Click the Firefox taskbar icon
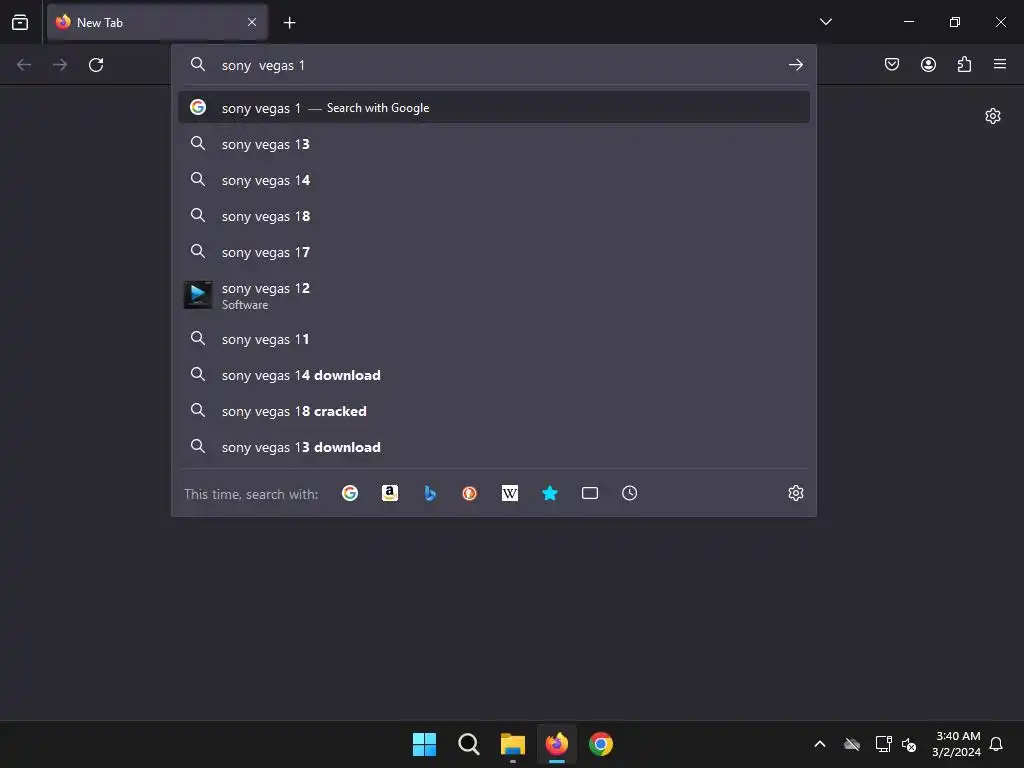Image resolution: width=1024 pixels, height=768 pixels. coord(556,744)
